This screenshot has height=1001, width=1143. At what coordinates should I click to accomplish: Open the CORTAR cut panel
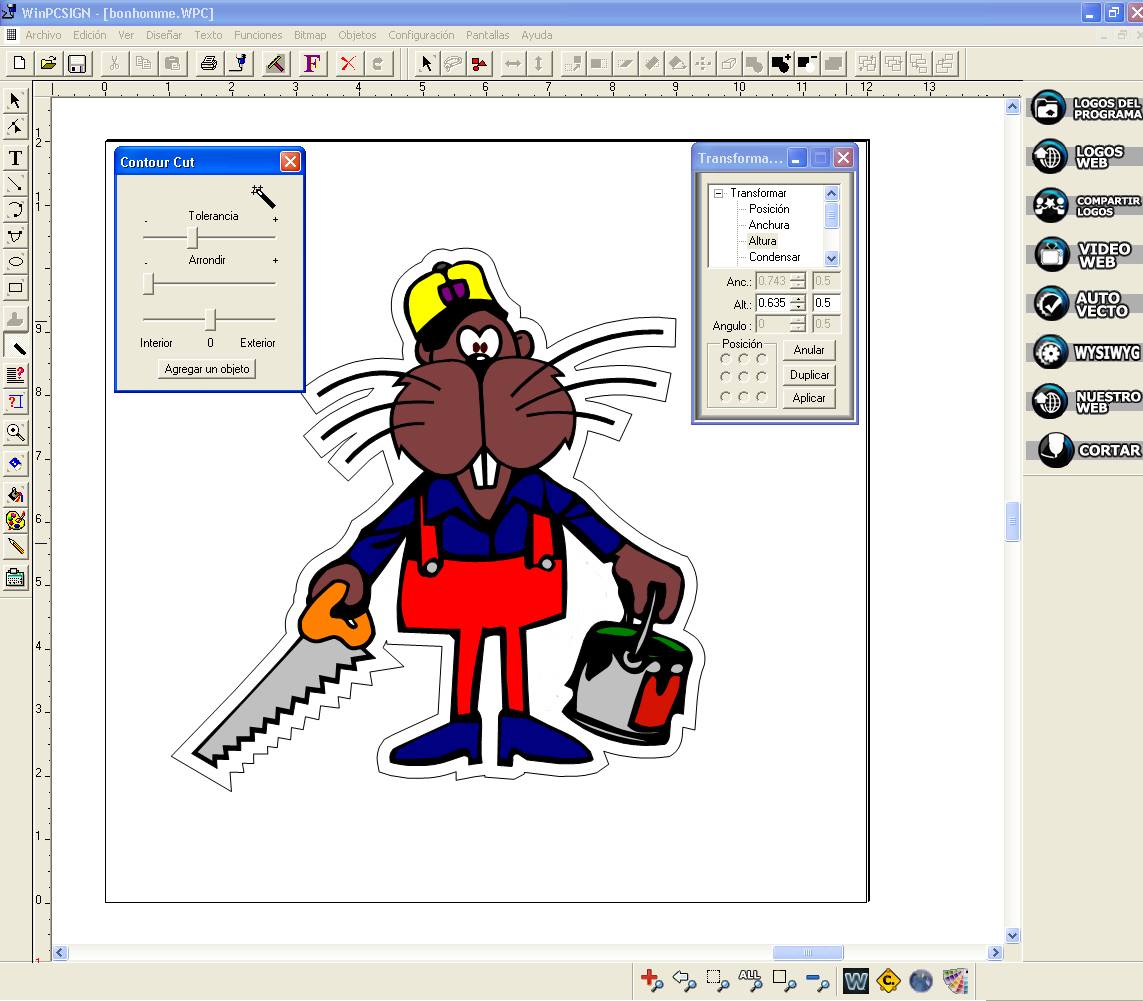point(1087,450)
